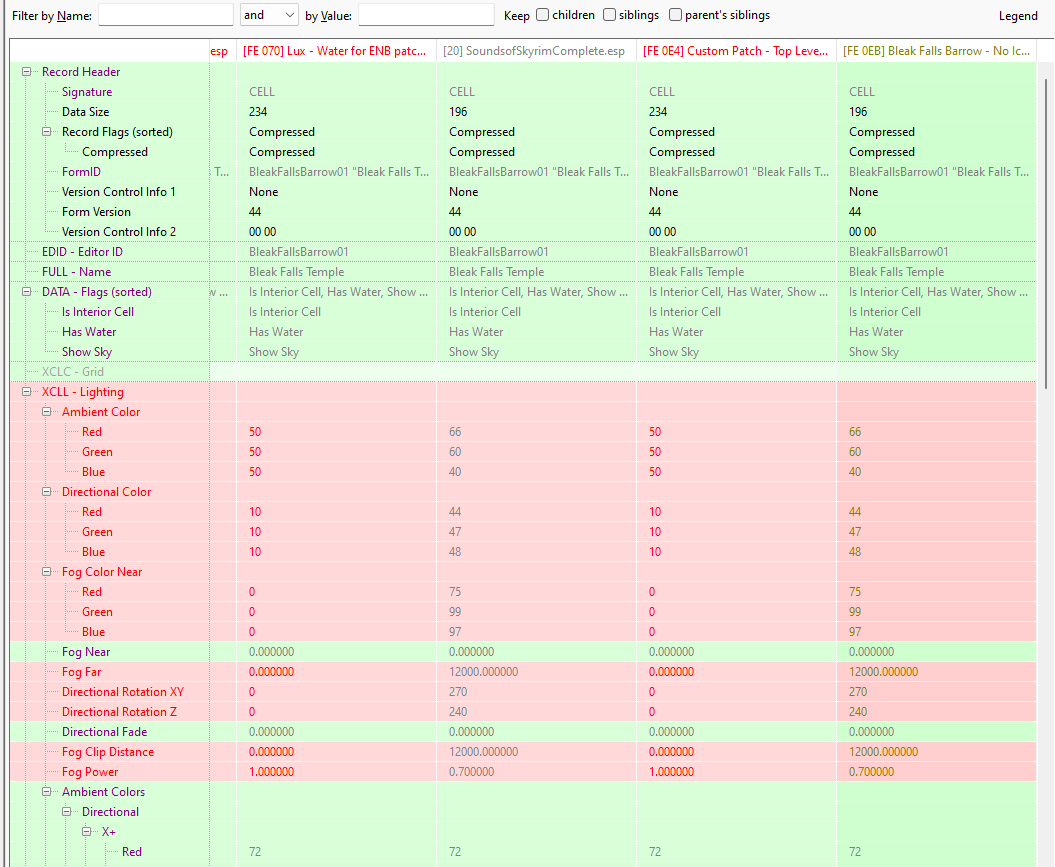
Task: Enable the siblings checkbox
Action: pyautogui.click(x=609, y=15)
